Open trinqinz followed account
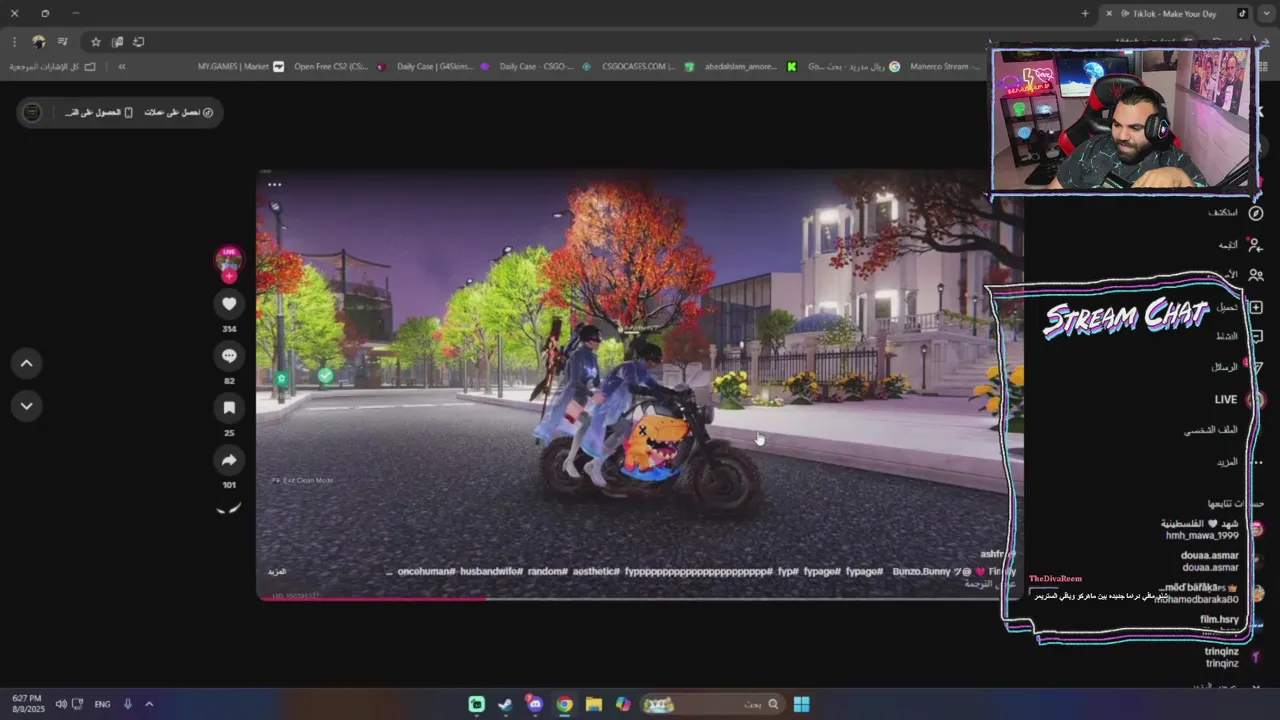This screenshot has width=1280, height=720. pyautogui.click(x=1222, y=657)
